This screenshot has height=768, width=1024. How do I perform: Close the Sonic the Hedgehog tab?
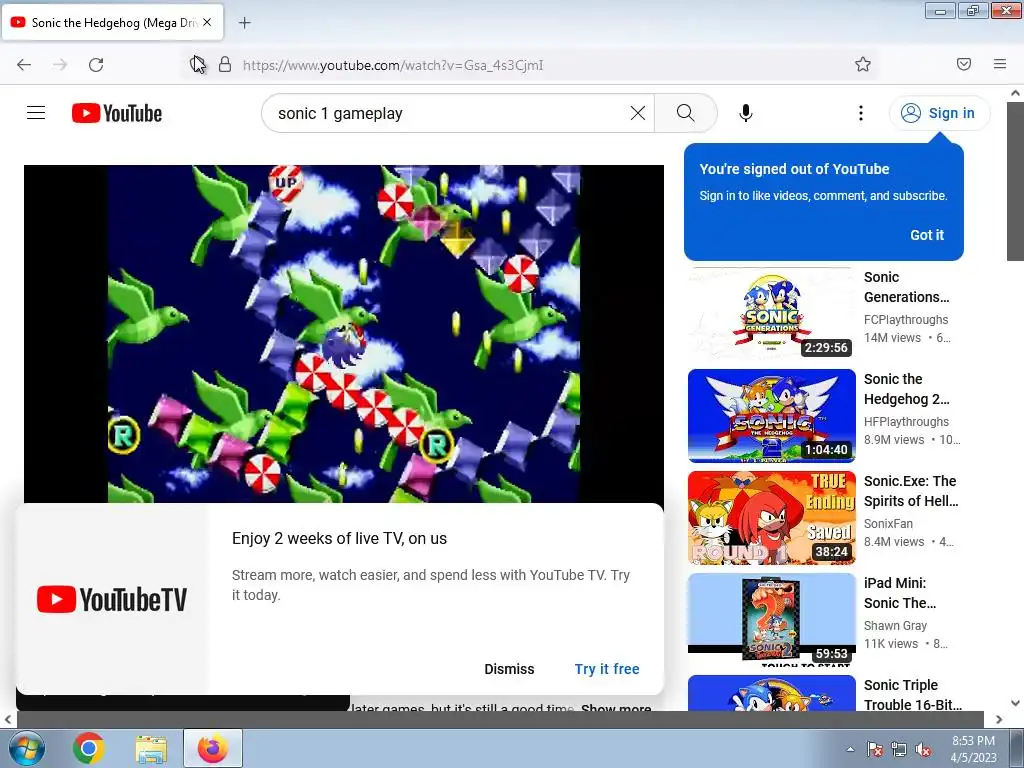(207, 22)
